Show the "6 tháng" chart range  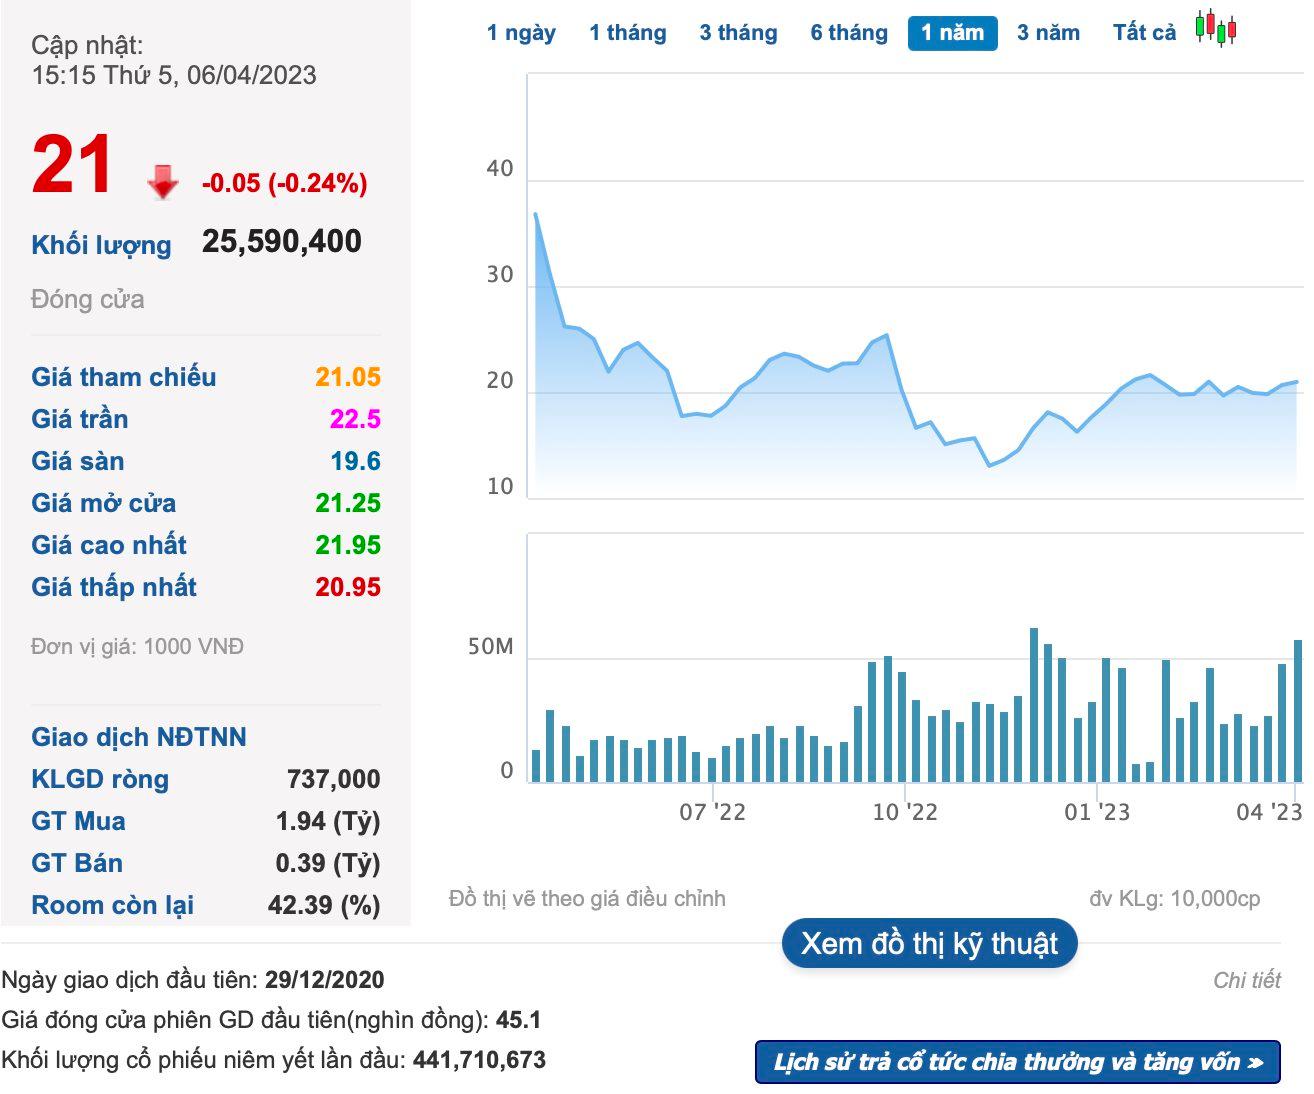(849, 33)
